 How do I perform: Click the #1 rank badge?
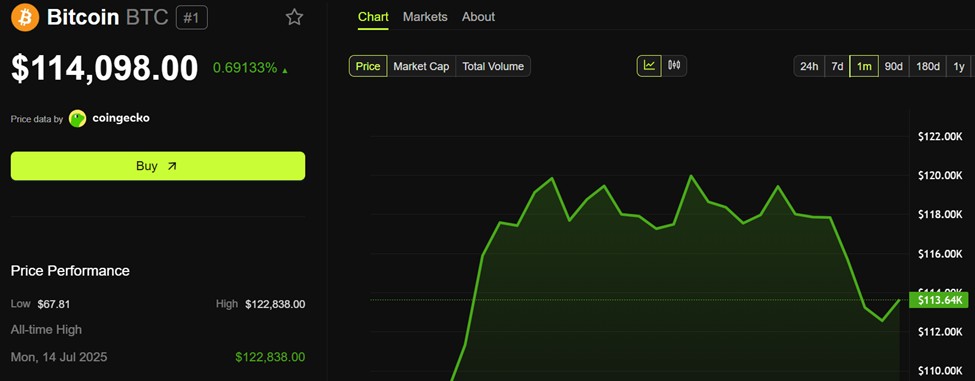192,17
